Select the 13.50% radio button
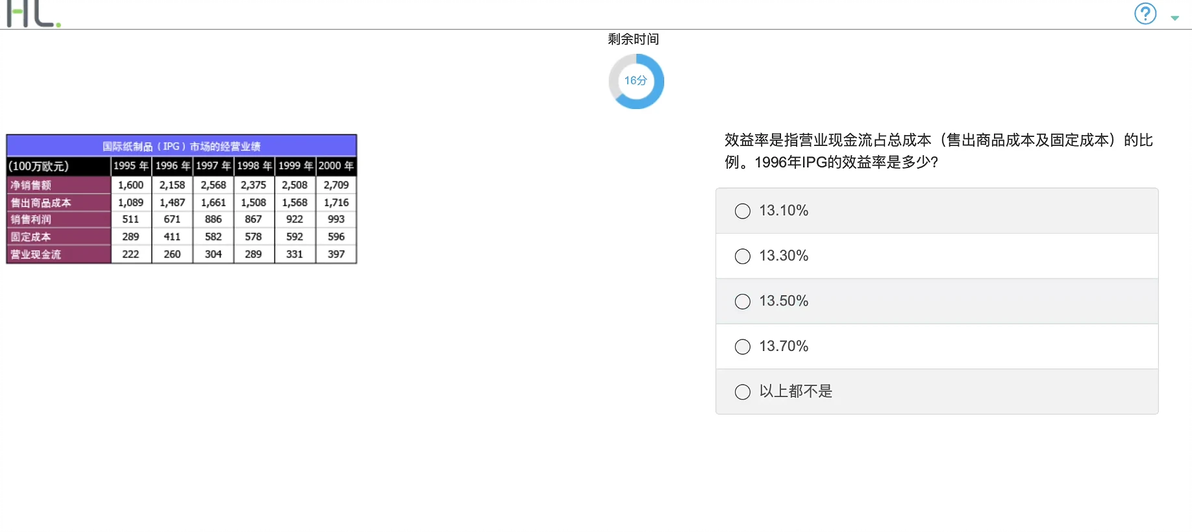The image size is (1192, 532). 743,302
